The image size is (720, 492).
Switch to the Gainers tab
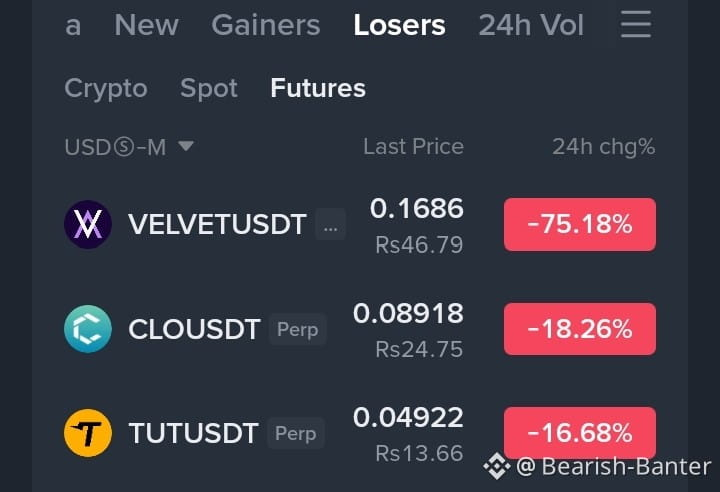(x=265, y=25)
